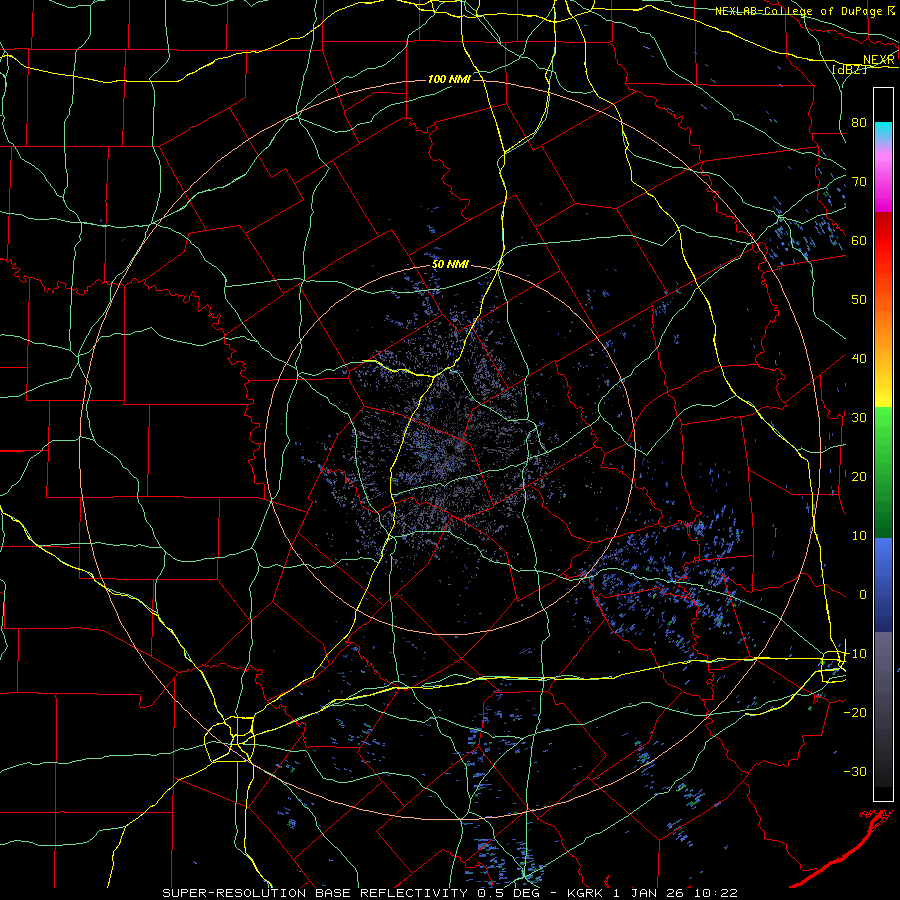Click the 80 value on the dBZ scale

(x=859, y=123)
